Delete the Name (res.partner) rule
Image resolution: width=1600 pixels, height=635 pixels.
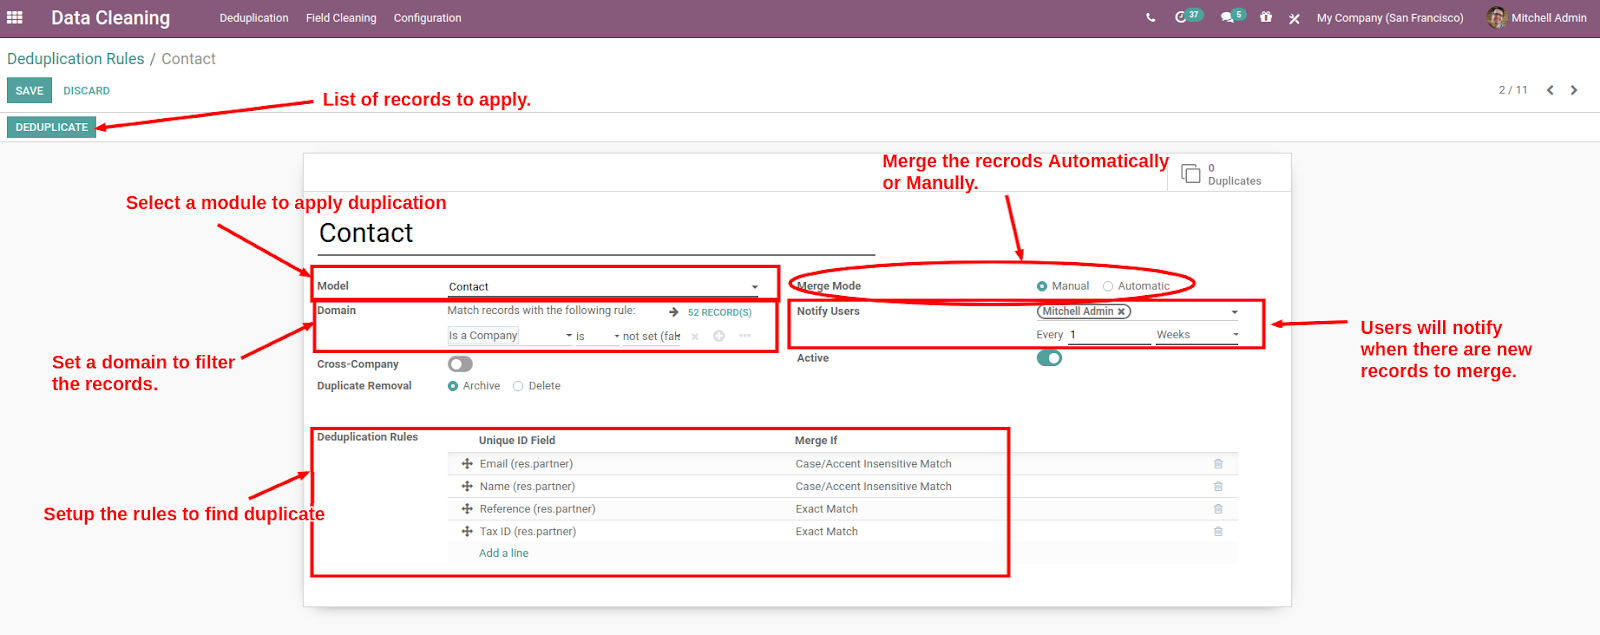point(1218,486)
